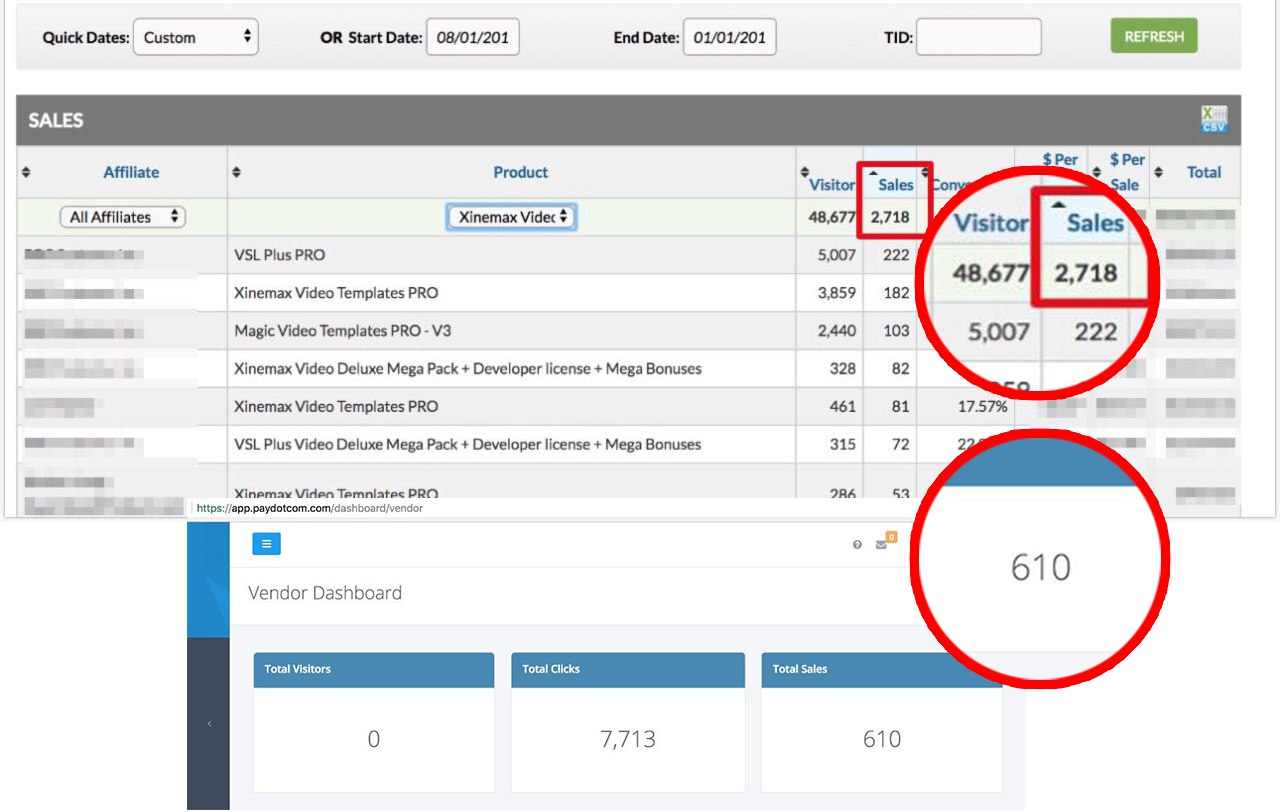Click the 7,713 total clicks value
Screen dimensions: 1280x812
[x=628, y=739]
